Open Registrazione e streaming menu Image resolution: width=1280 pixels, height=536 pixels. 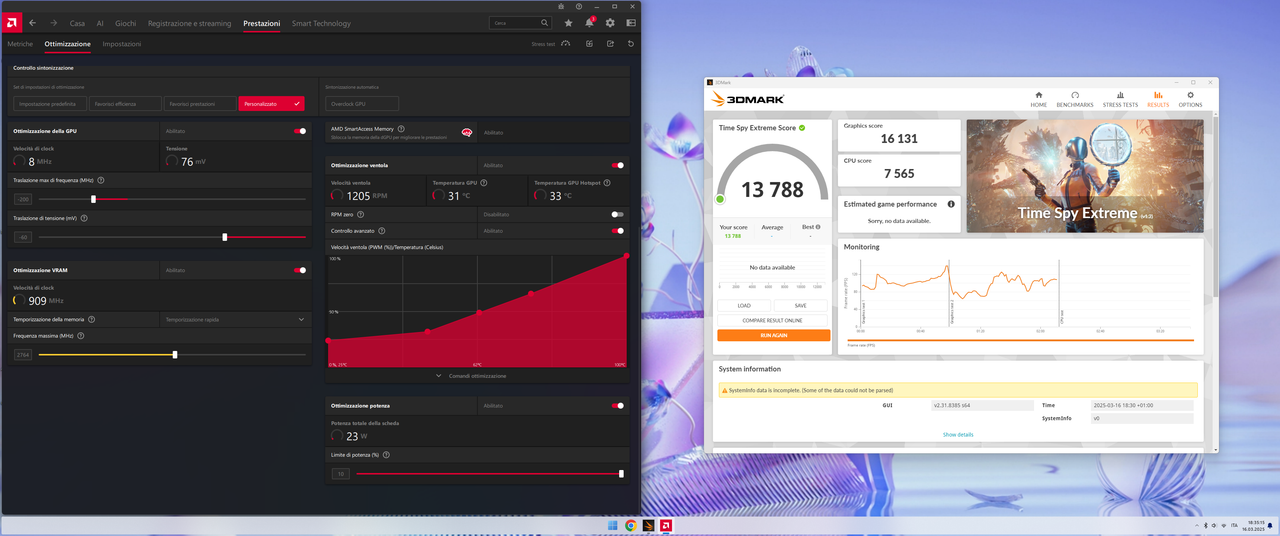(189, 23)
